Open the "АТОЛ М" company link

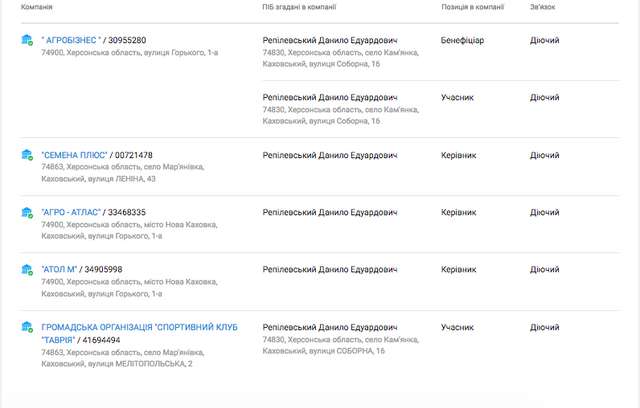(61, 270)
